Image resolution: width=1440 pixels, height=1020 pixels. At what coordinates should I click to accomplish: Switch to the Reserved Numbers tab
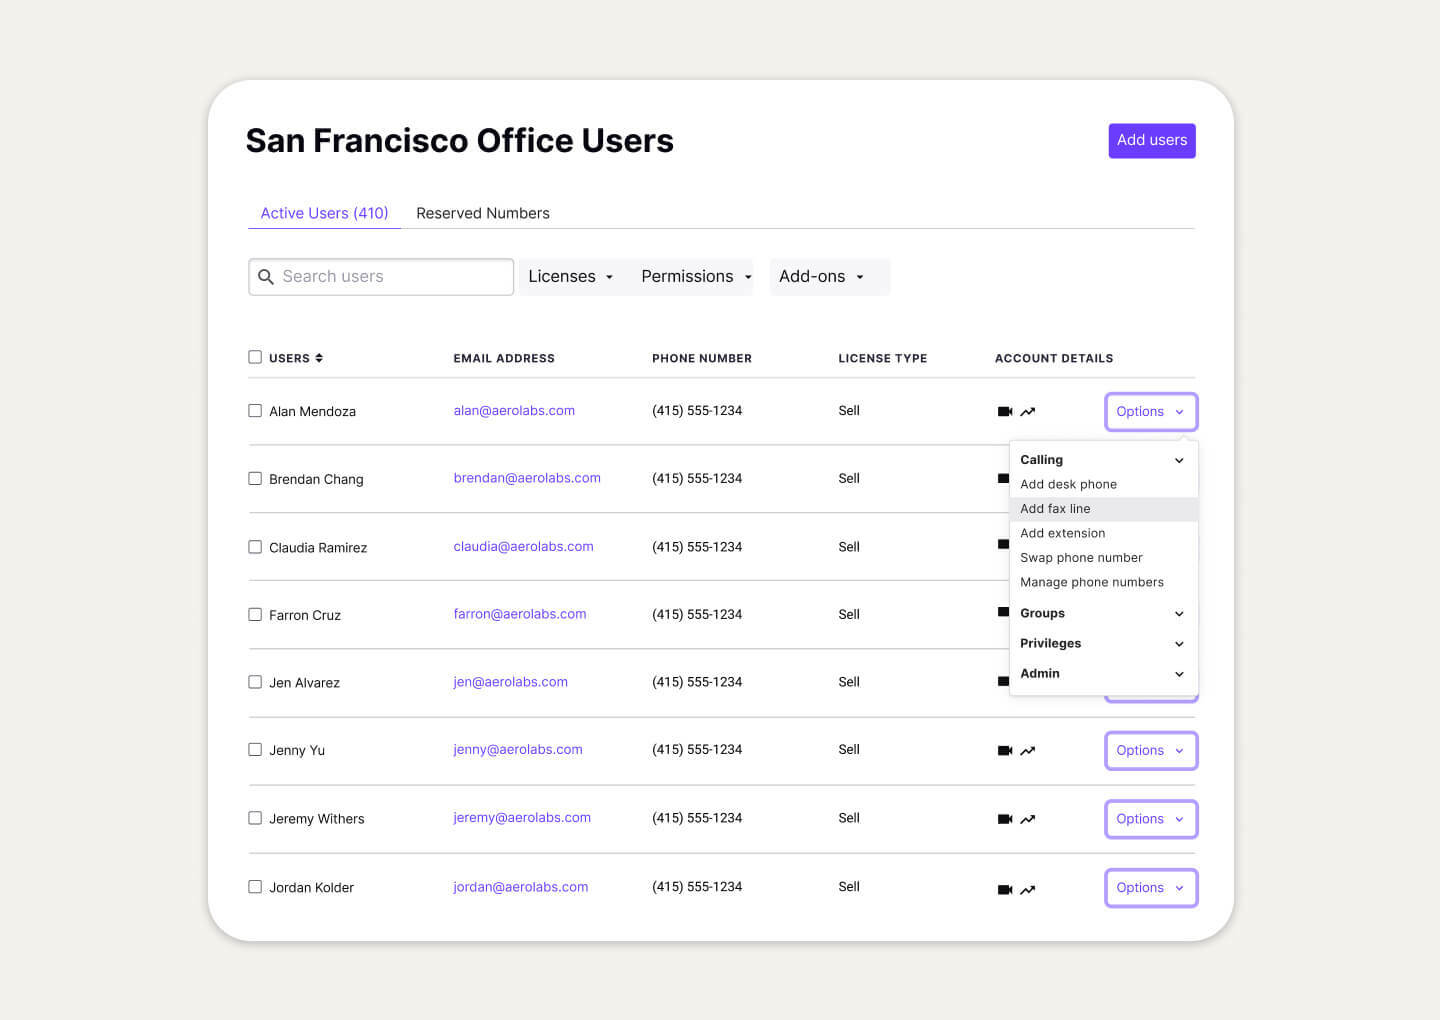(483, 213)
